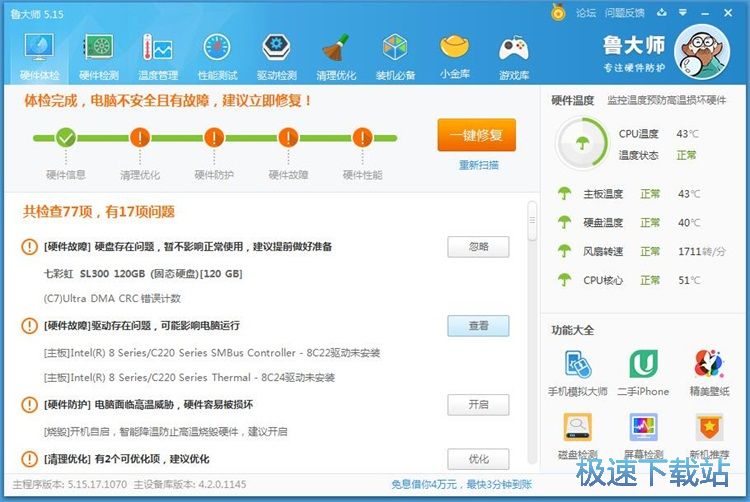This screenshot has width=750, height=502.
Task: Click 查看 to view driver problems
Action: 478,326
